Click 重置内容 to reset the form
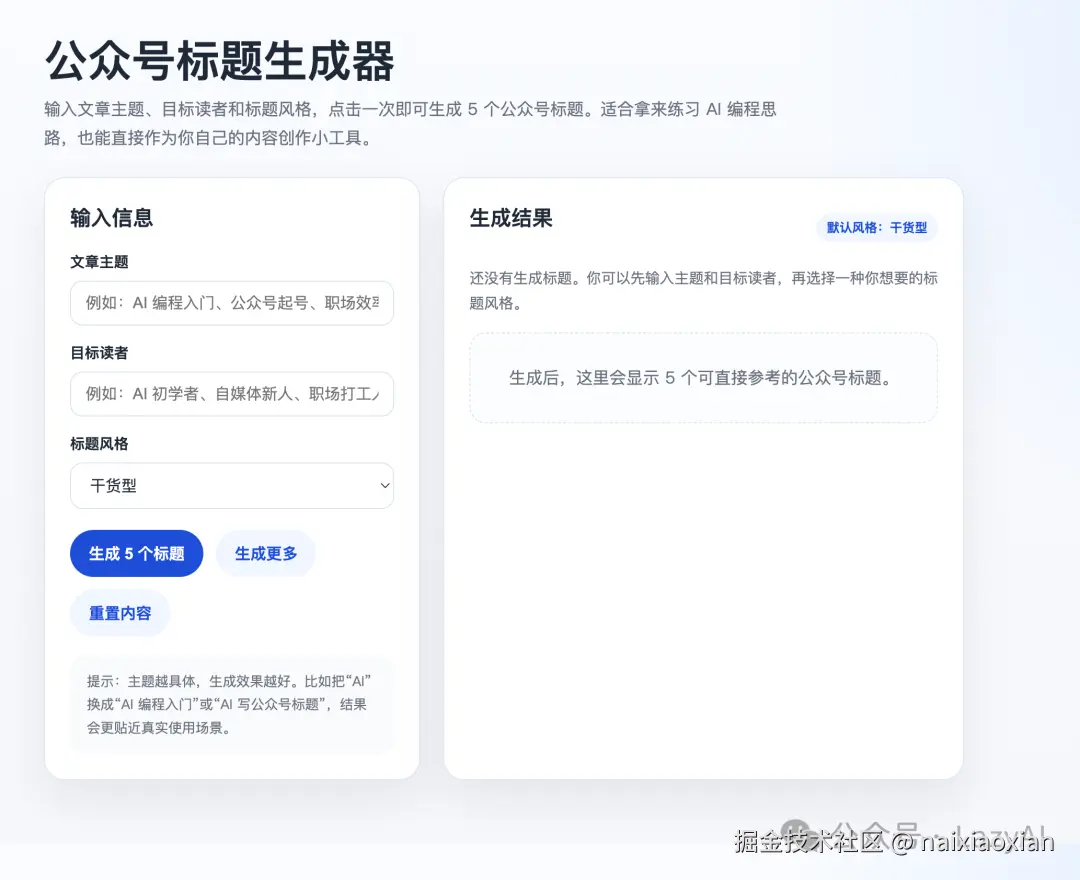The width and height of the screenshot is (1080, 880). pos(120,613)
